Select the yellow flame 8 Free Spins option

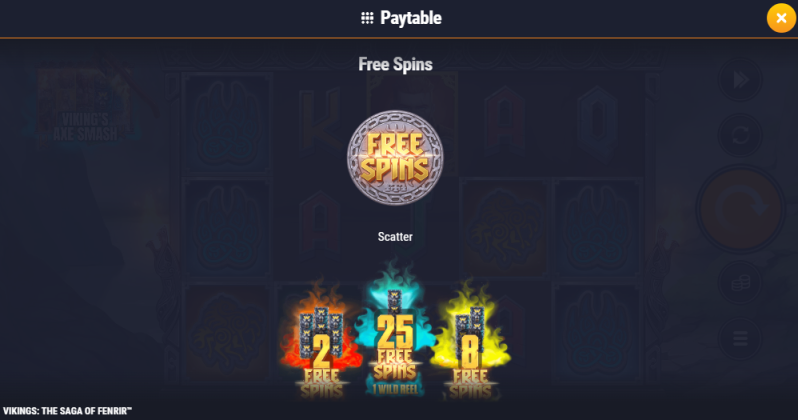pos(469,341)
